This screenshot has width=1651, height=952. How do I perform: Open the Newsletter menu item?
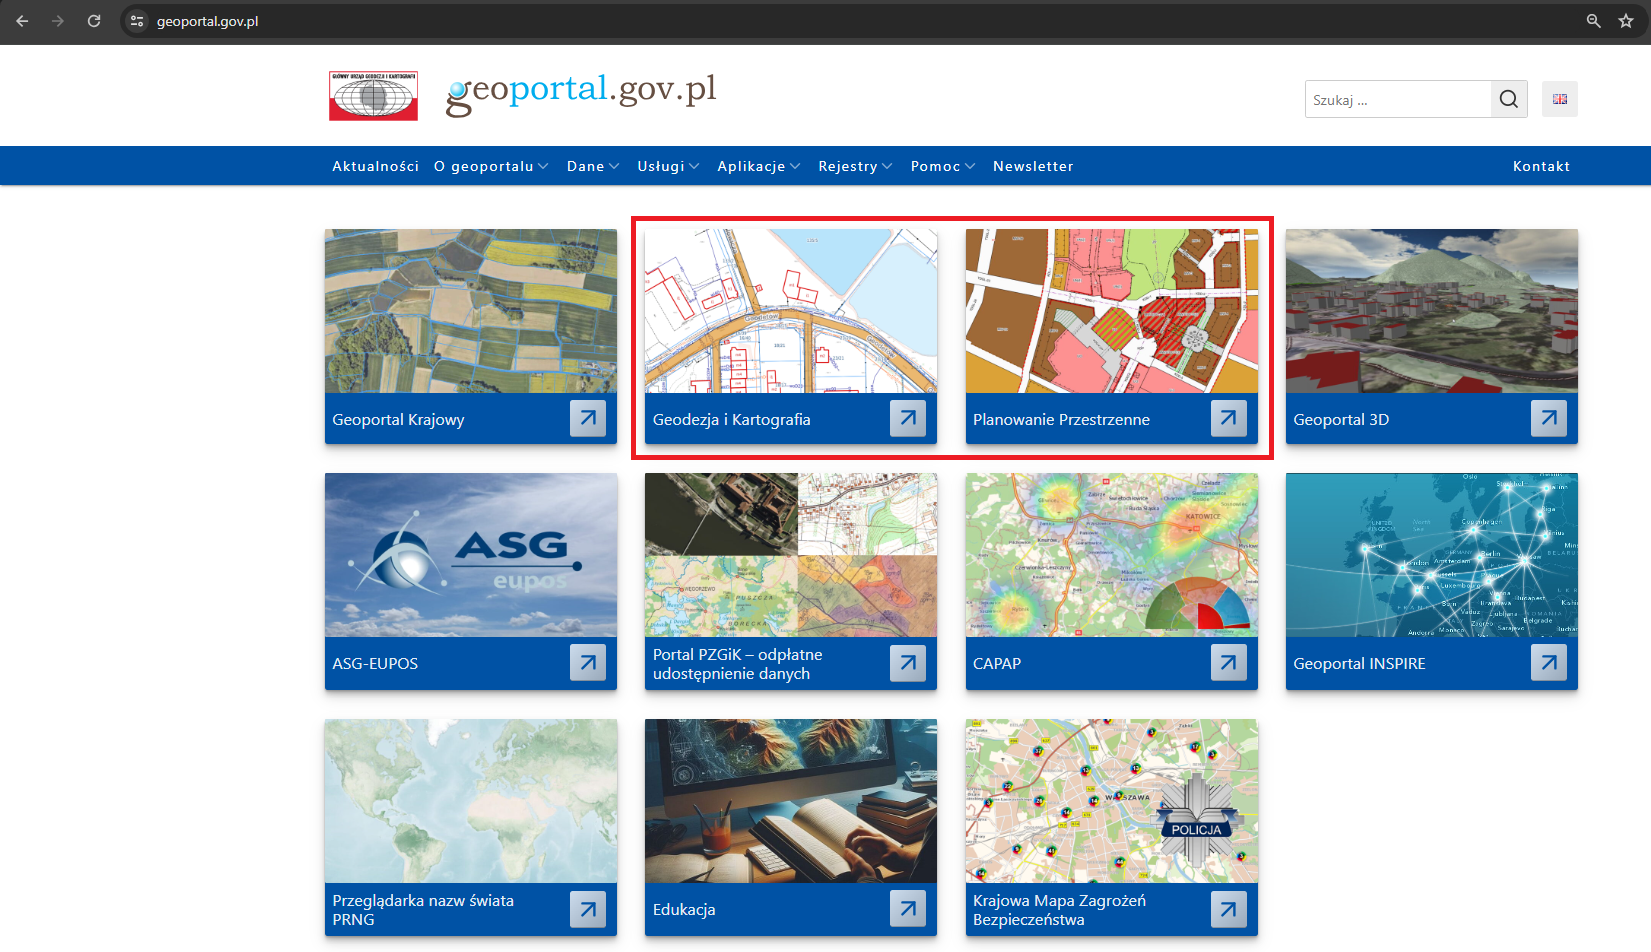(x=1033, y=166)
